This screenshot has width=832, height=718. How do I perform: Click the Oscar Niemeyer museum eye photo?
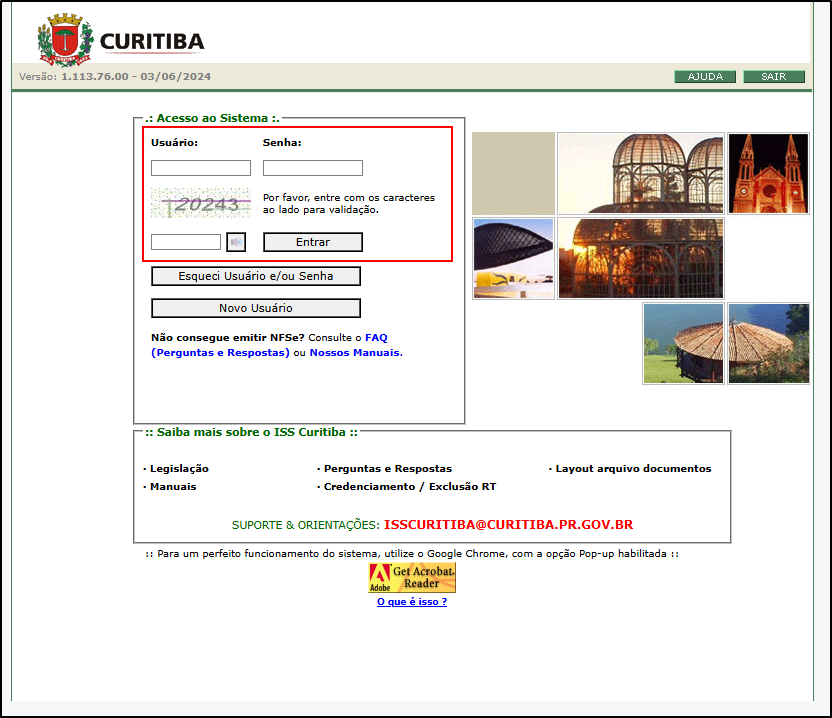tap(513, 258)
